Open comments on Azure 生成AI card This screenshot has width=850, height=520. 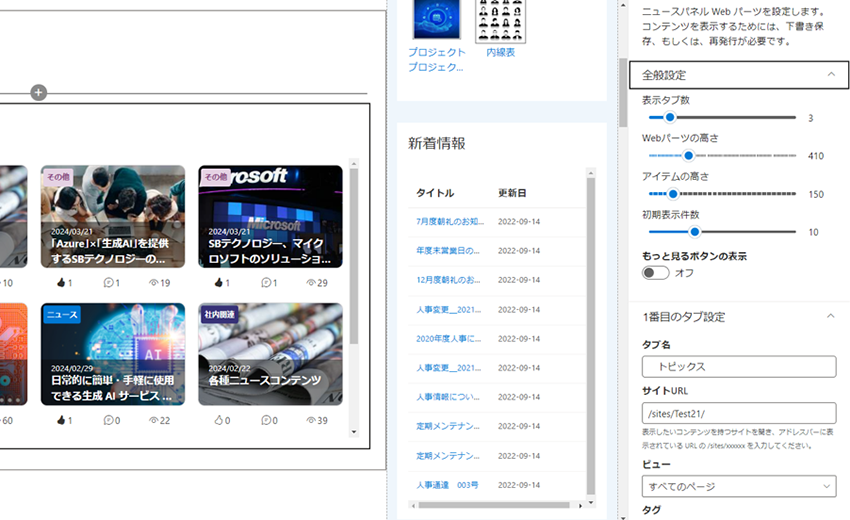coord(108,283)
